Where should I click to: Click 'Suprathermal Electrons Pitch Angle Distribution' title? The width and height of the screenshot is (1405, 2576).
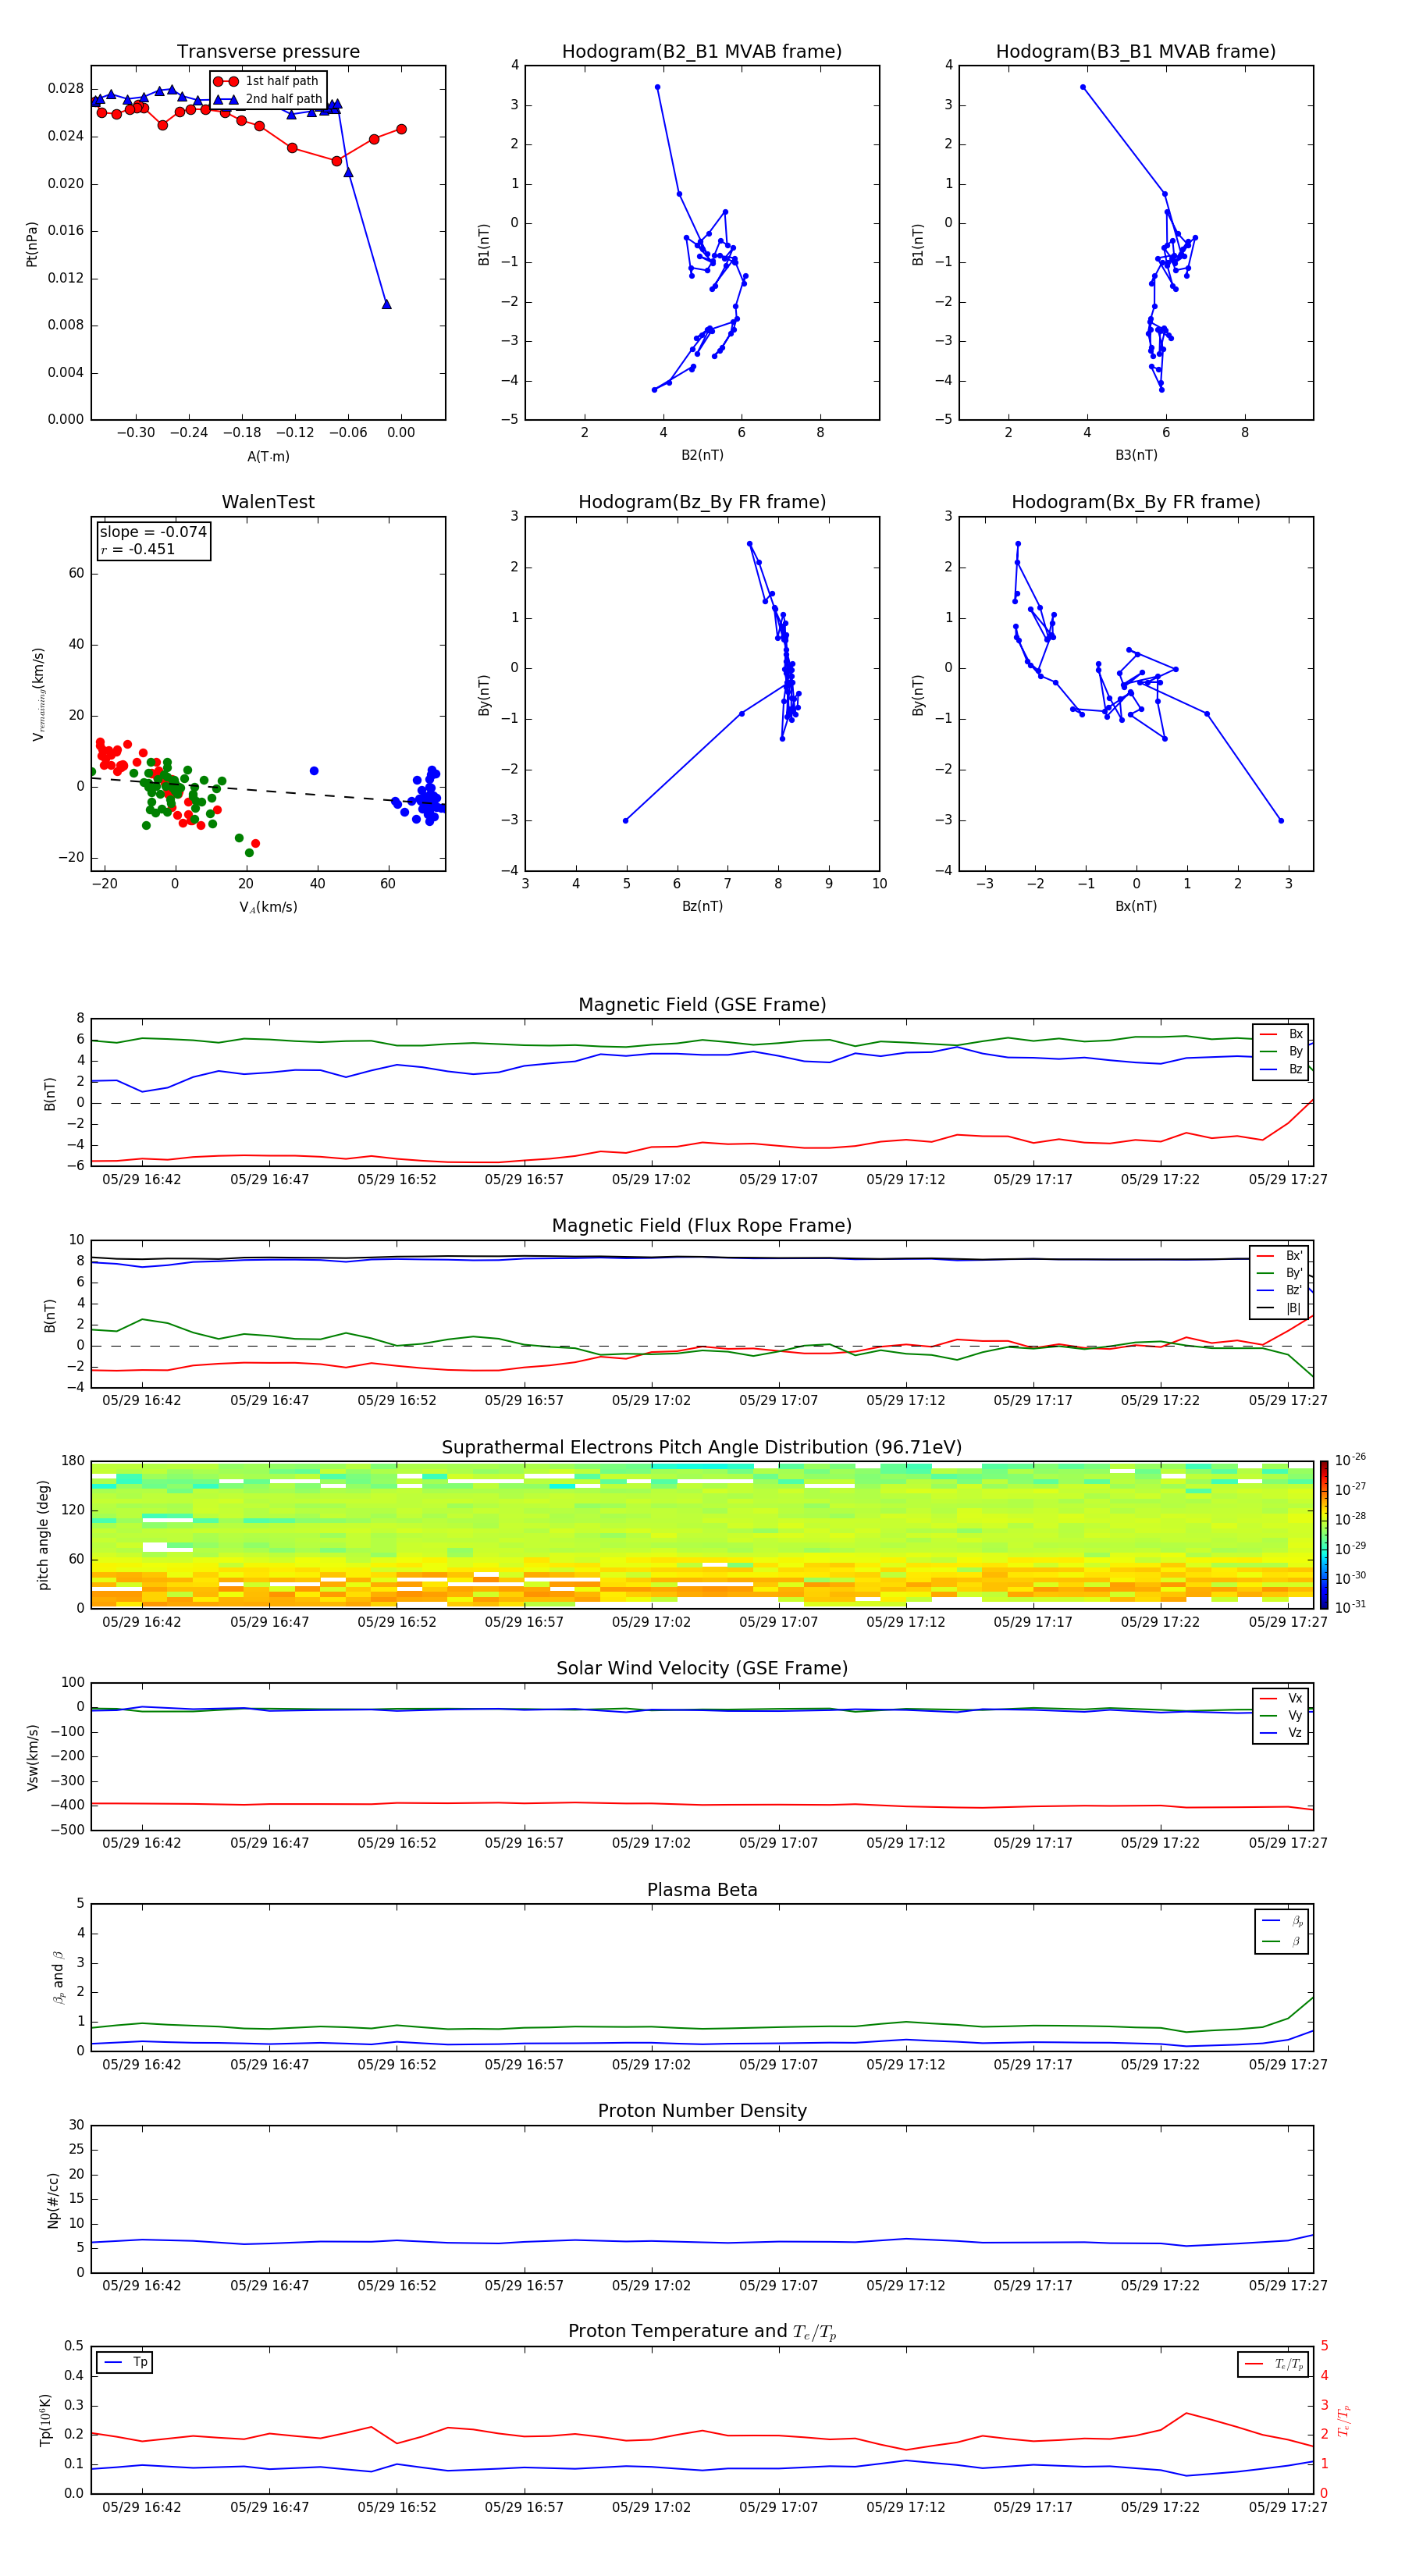point(702,1447)
